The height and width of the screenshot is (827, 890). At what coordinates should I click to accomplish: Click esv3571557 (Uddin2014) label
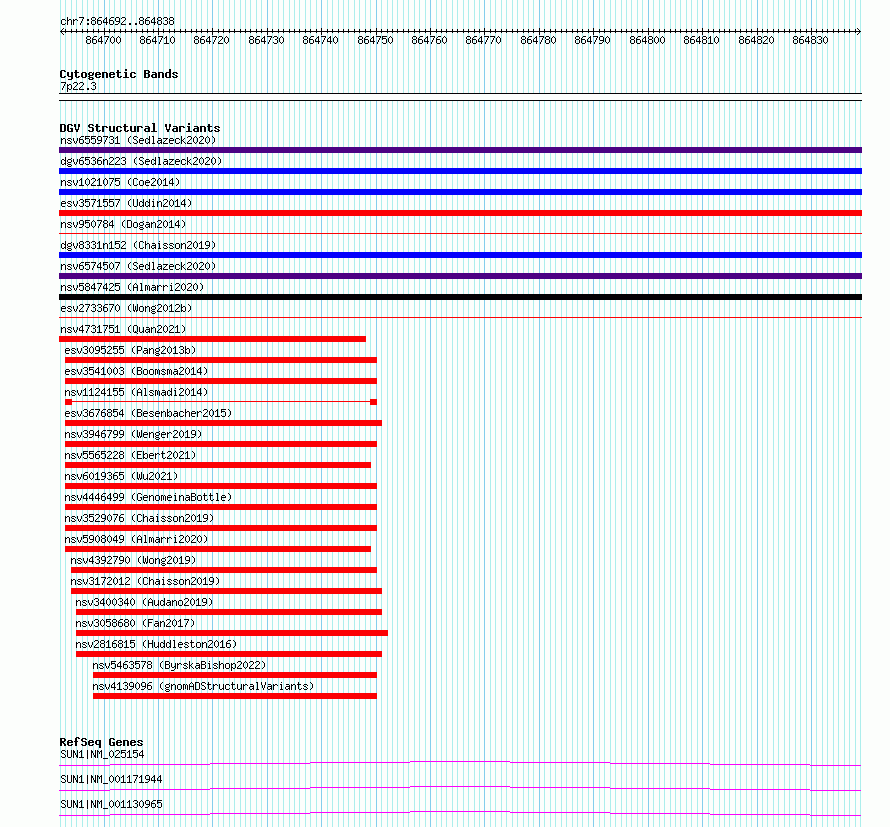(x=126, y=203)
